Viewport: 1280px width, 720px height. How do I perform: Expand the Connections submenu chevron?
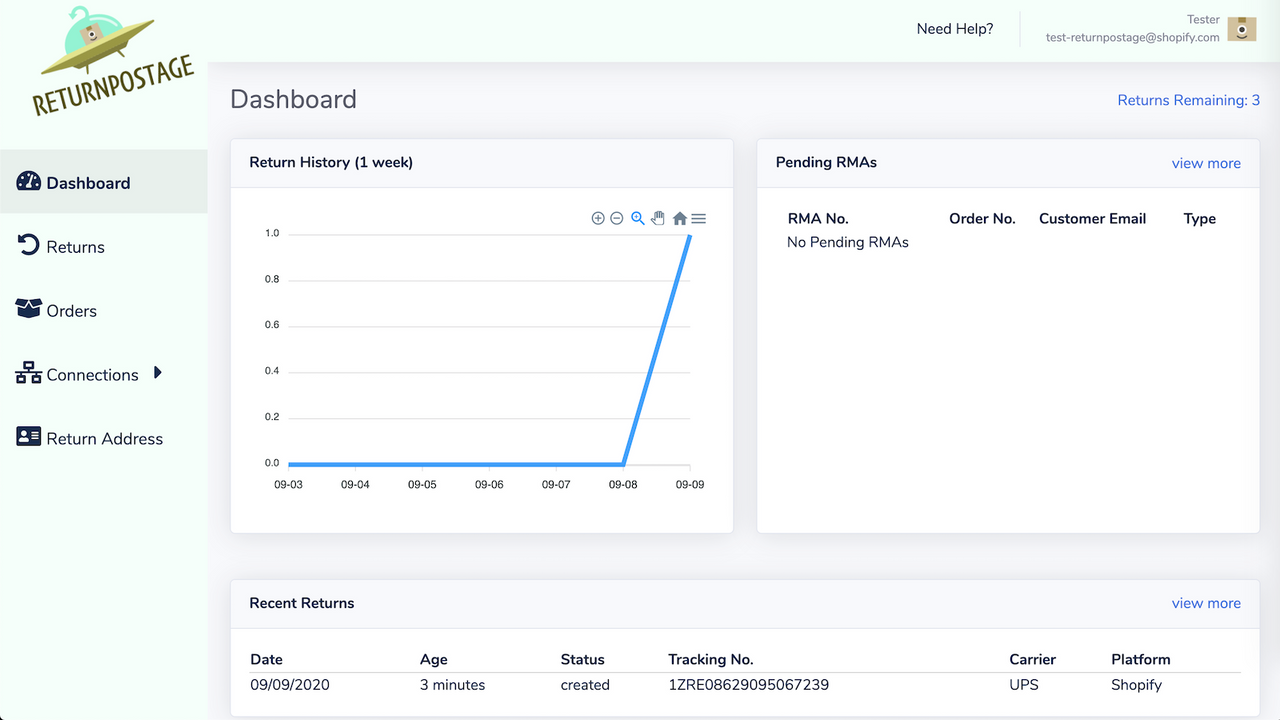pyautogui.click(x=157, y=373)
